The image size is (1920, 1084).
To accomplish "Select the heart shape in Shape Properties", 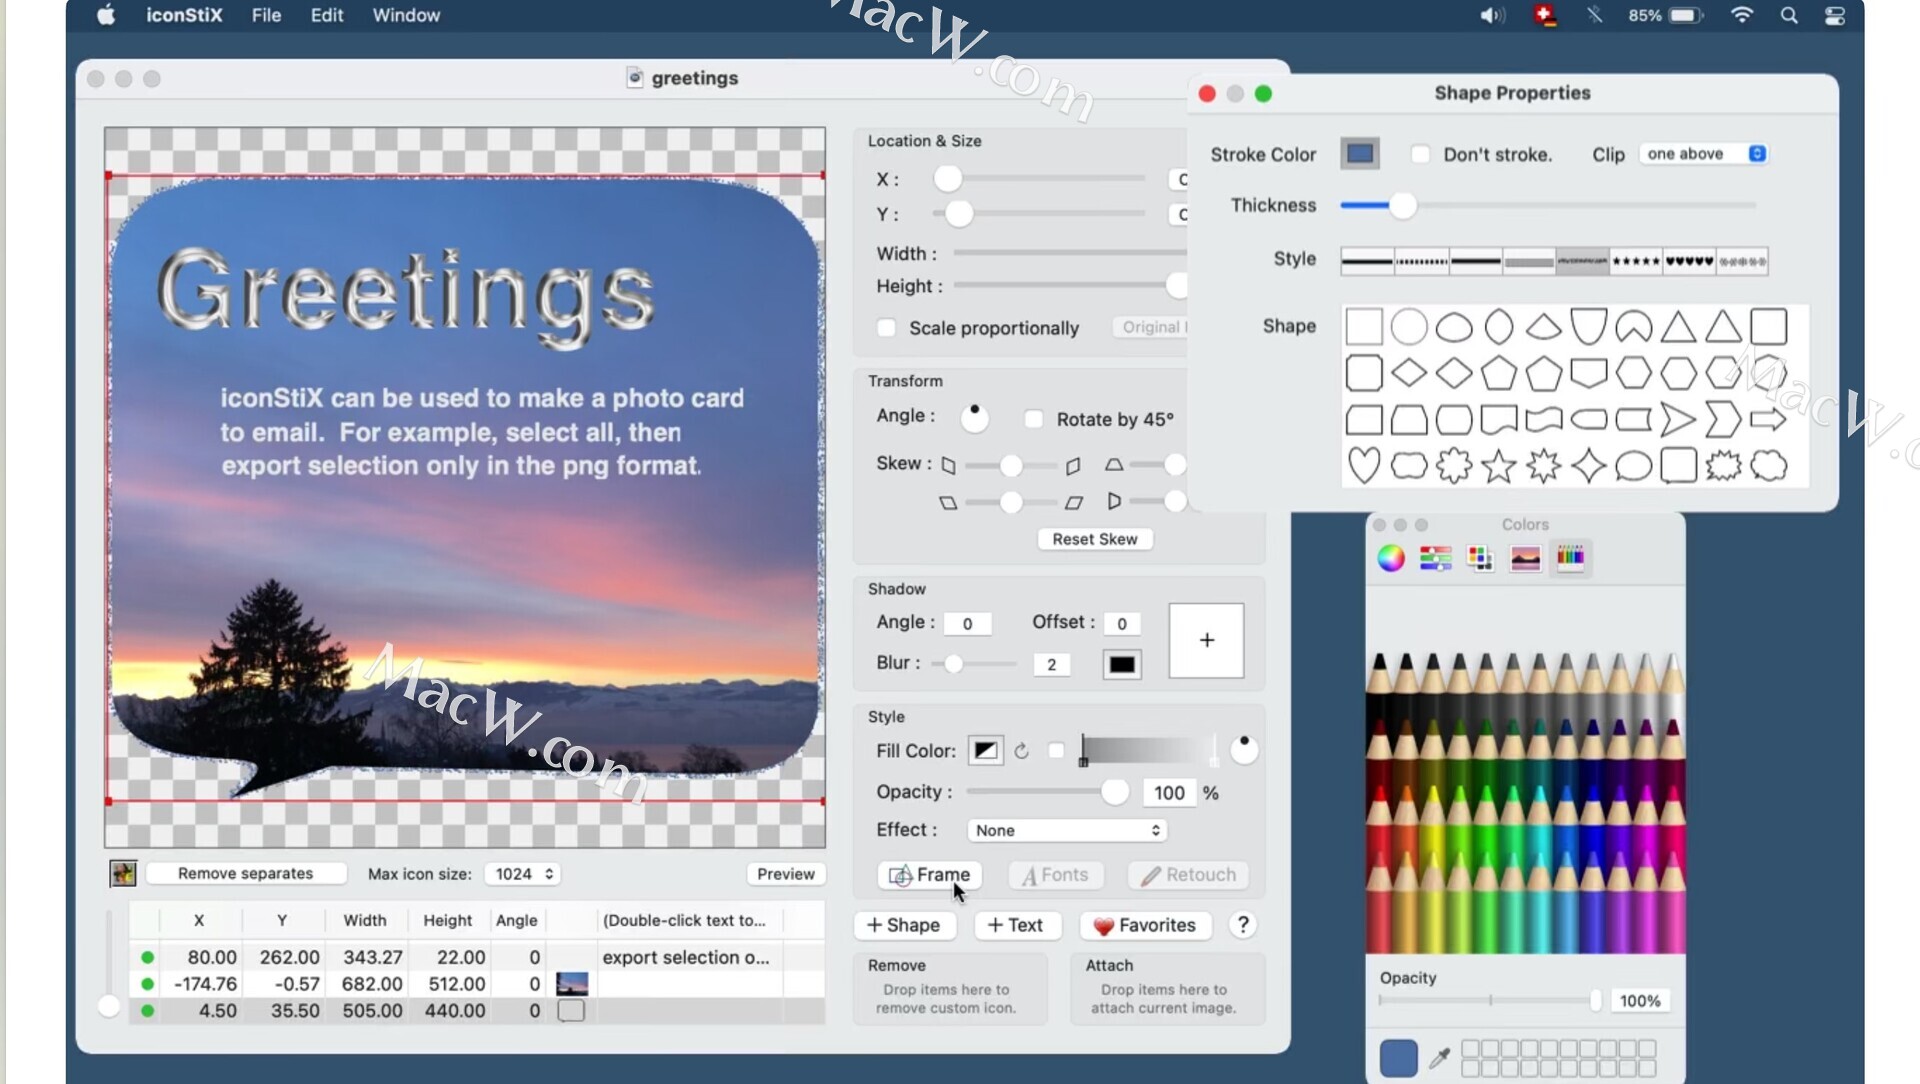I will (x=1364, y=465).
